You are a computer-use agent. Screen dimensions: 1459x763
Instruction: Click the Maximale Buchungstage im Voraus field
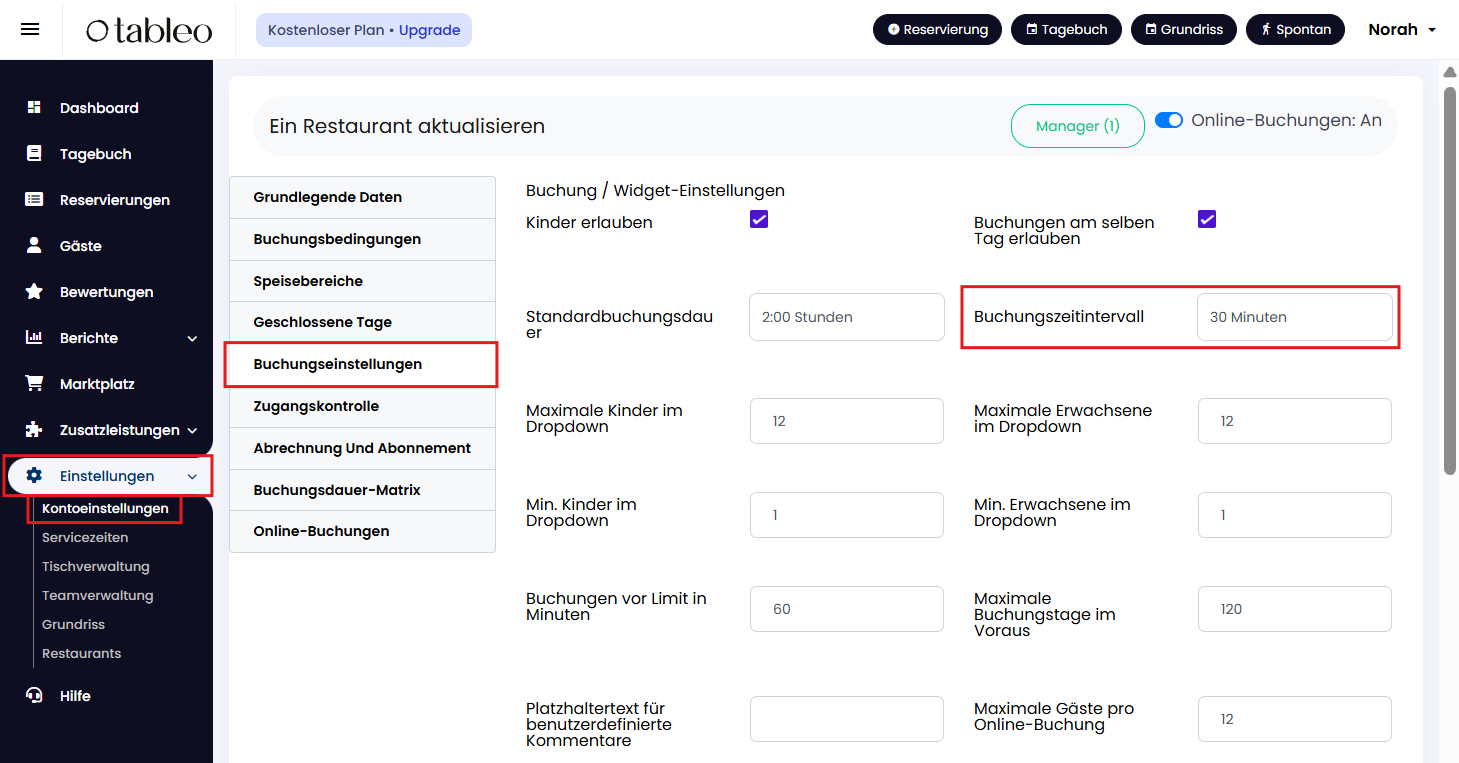[x=1294, y=609]
